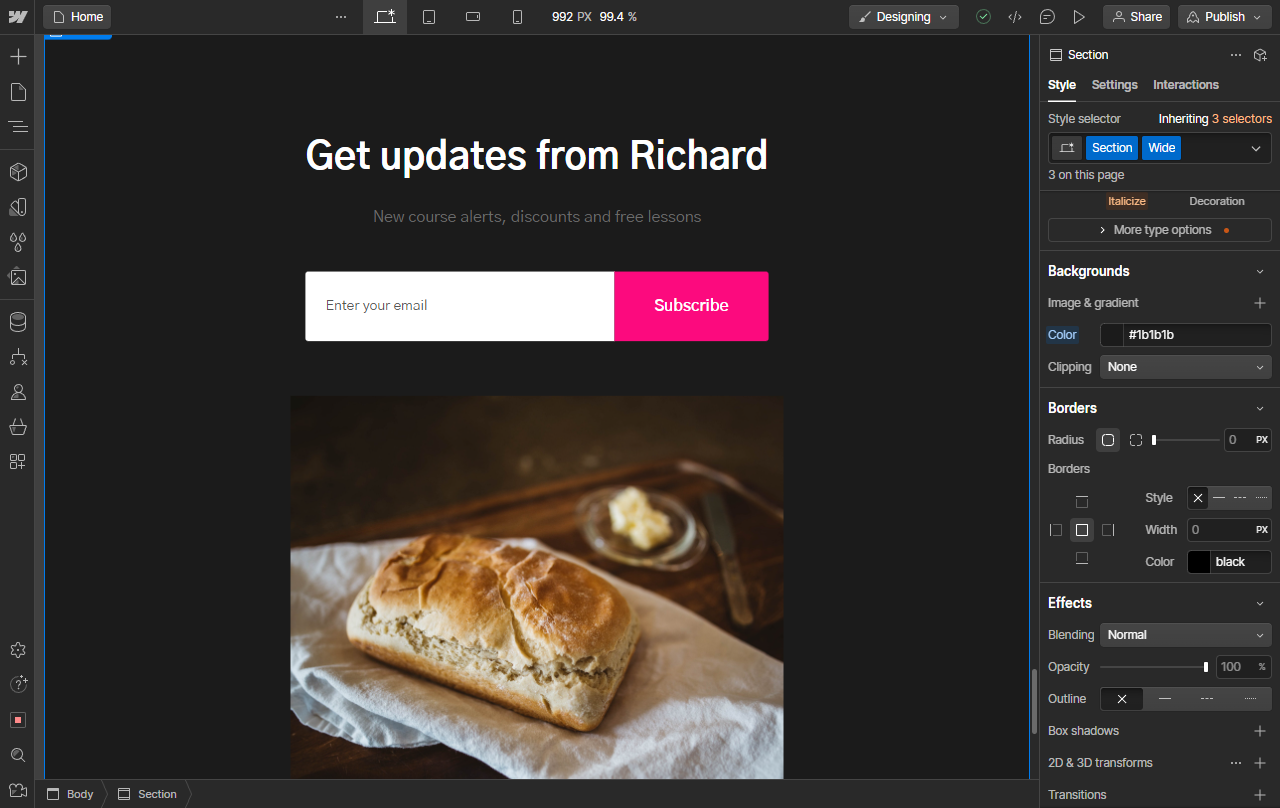Open the search magnifier in left sidebar
Screen dimensions: 1280x808
(17, 755)
